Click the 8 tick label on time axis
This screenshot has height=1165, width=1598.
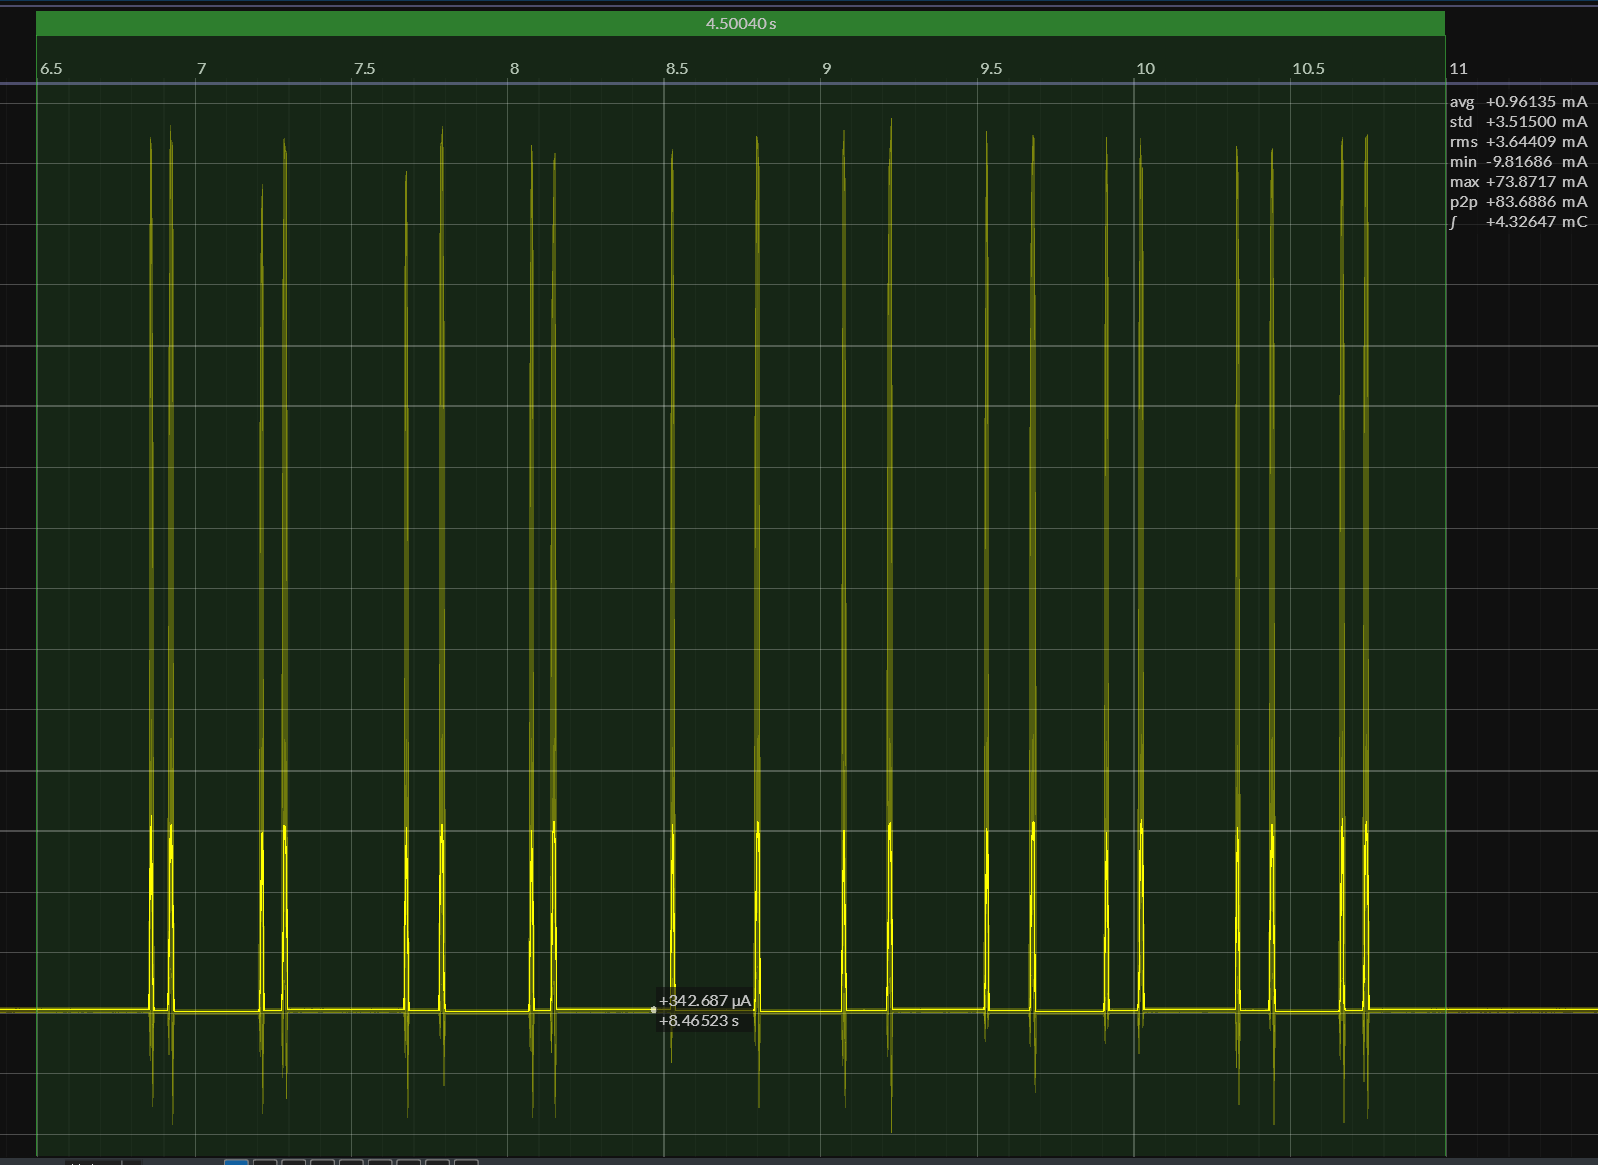tap(514, 69)
